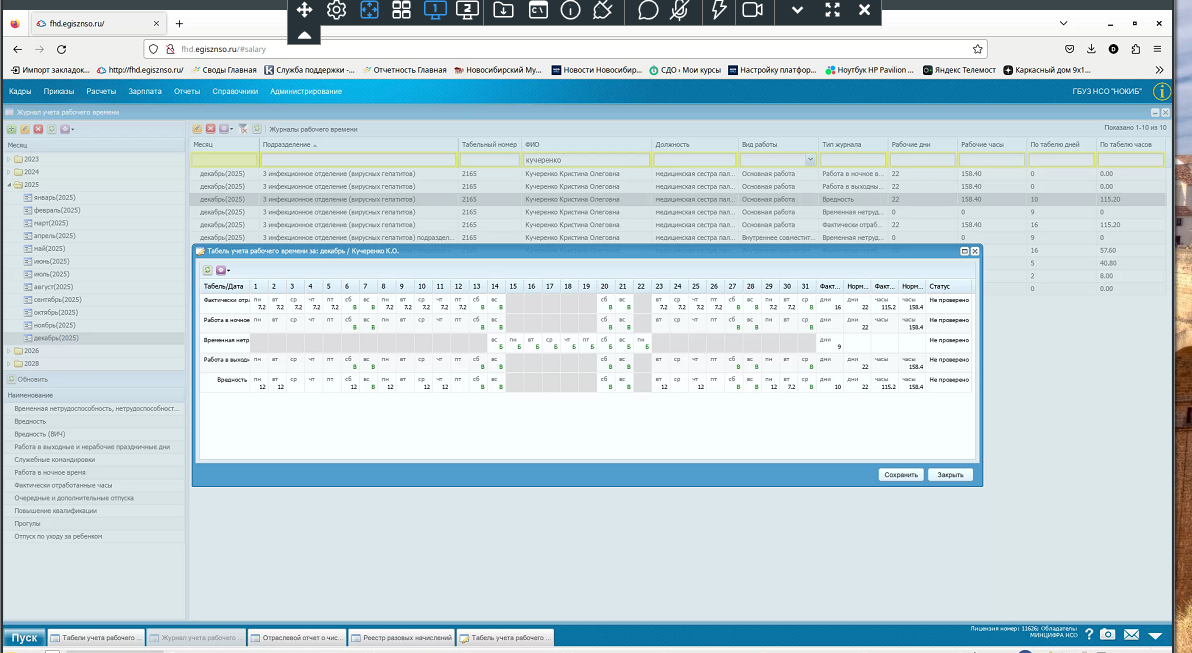Open the Расчеты menu
1192x653 pixels.
click(101, 91)
